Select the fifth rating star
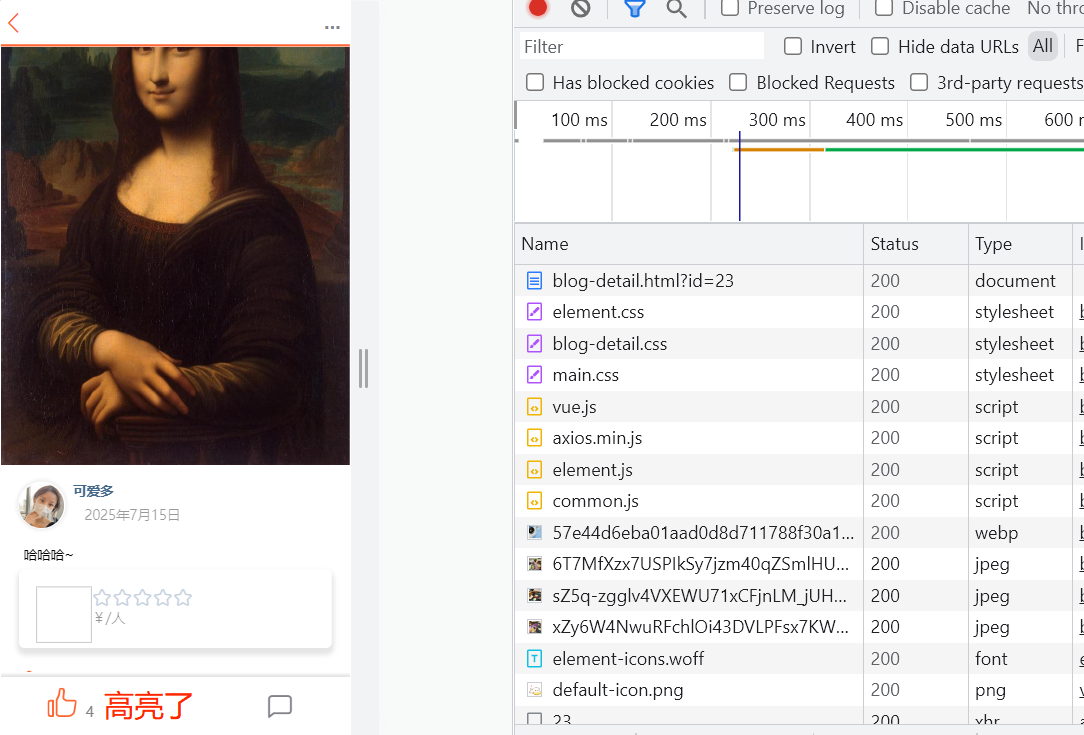1084x735 pixels. [183, 597]
